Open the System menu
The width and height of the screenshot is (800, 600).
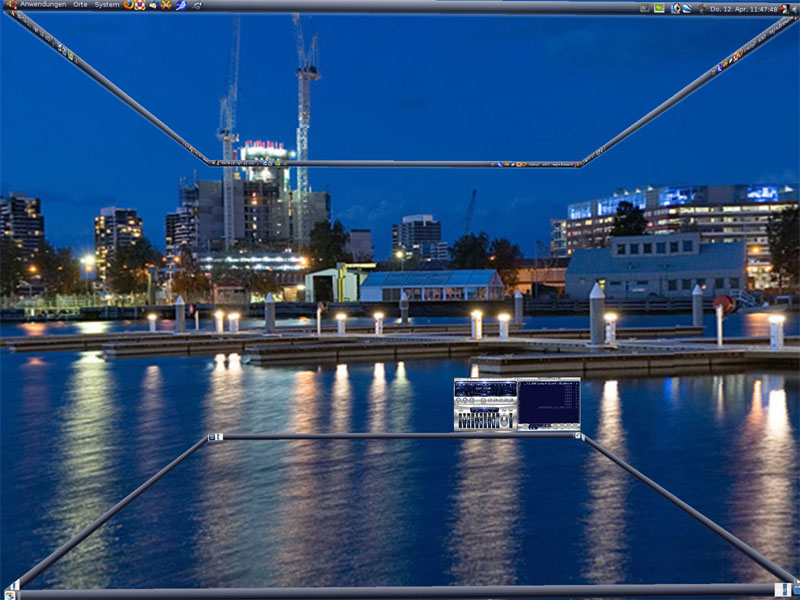click(x=107, y=5)
